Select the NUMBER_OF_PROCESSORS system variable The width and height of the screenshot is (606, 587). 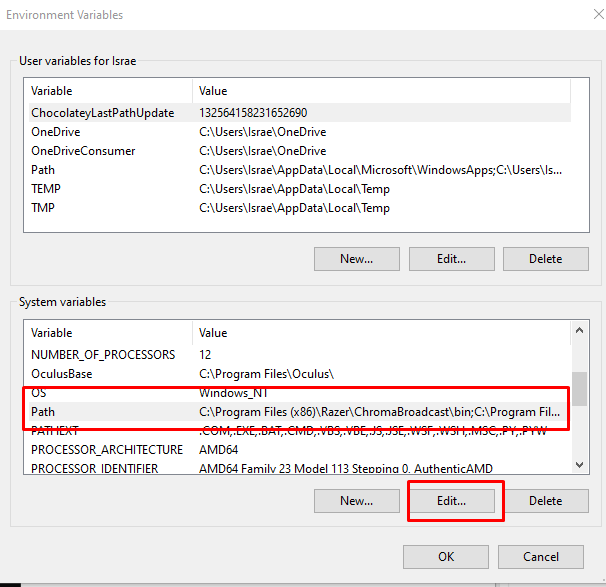(x=103, y=355)
